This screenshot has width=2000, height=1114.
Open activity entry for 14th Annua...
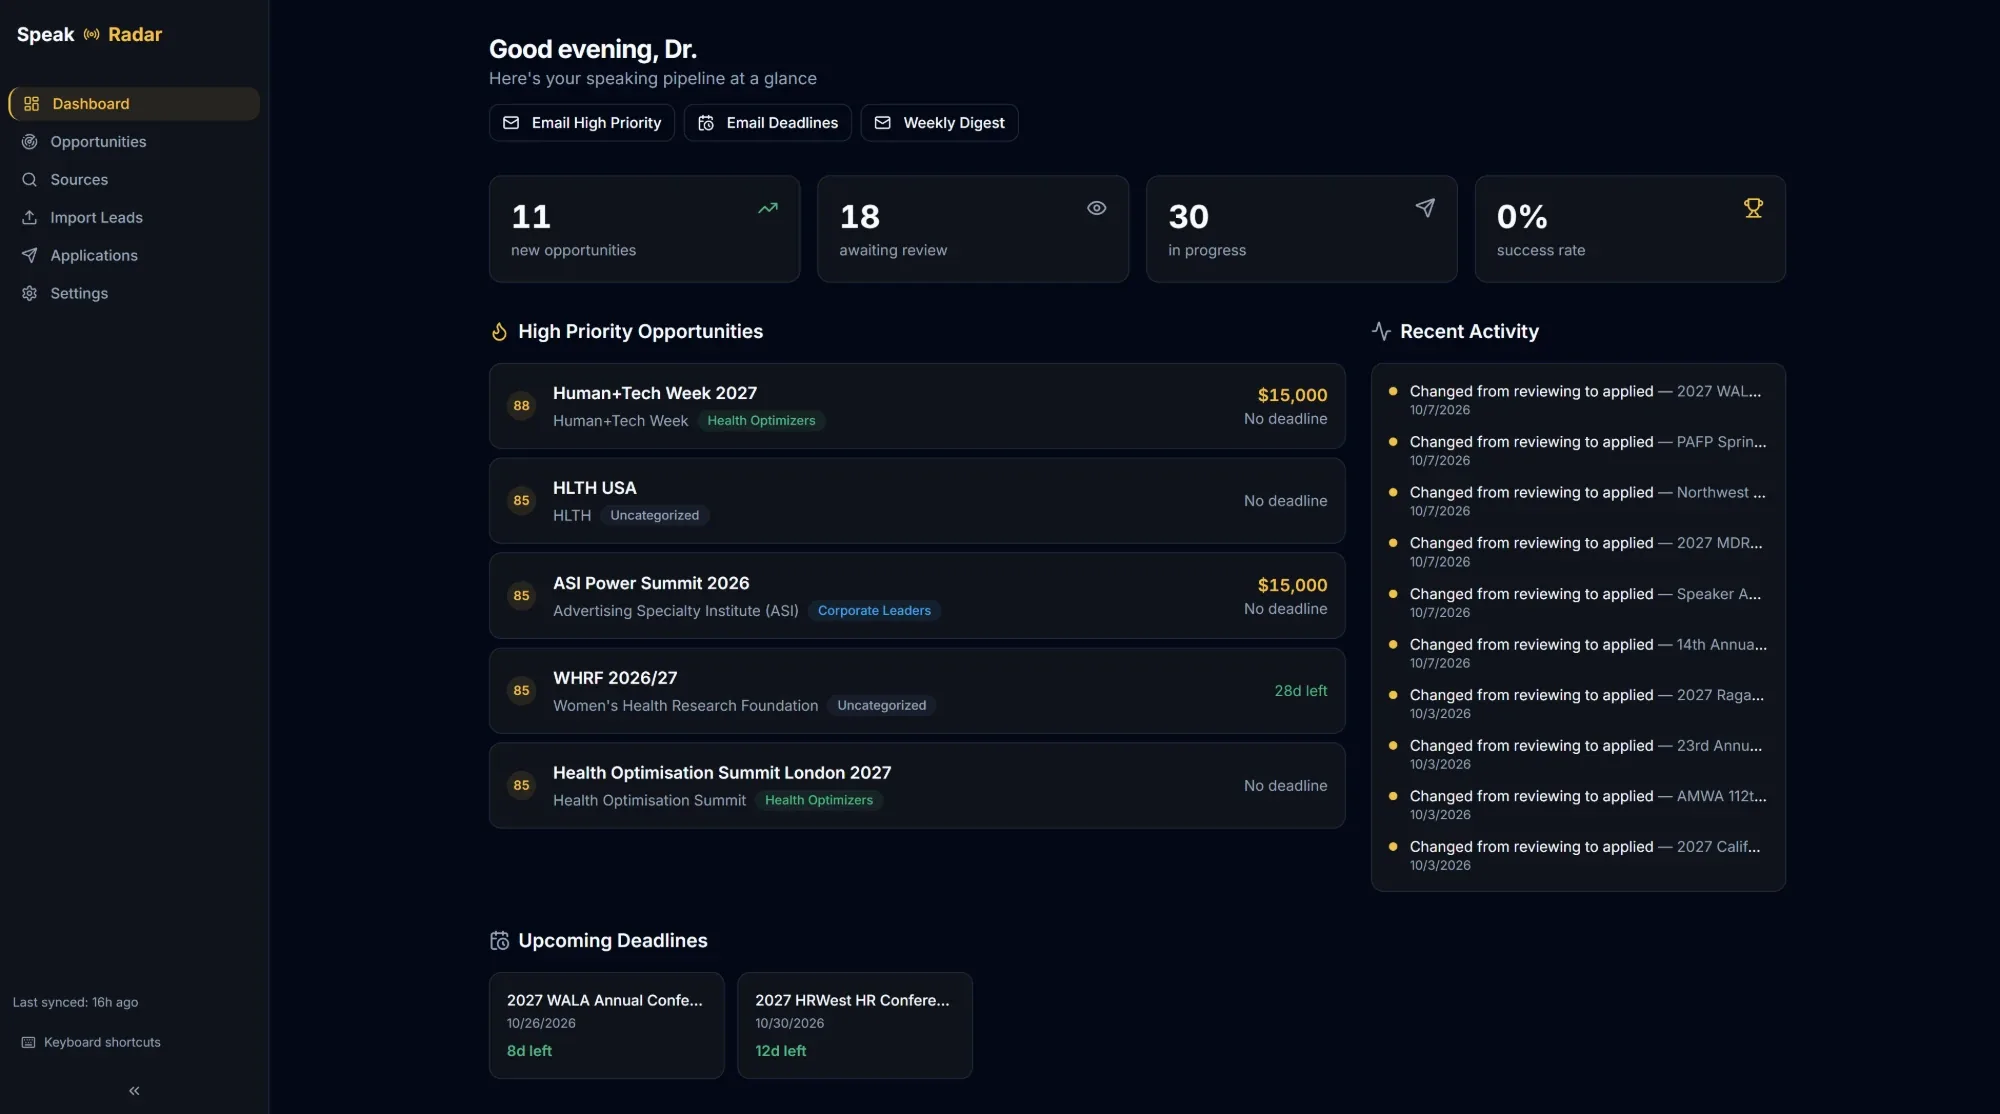coord(1578,653)
